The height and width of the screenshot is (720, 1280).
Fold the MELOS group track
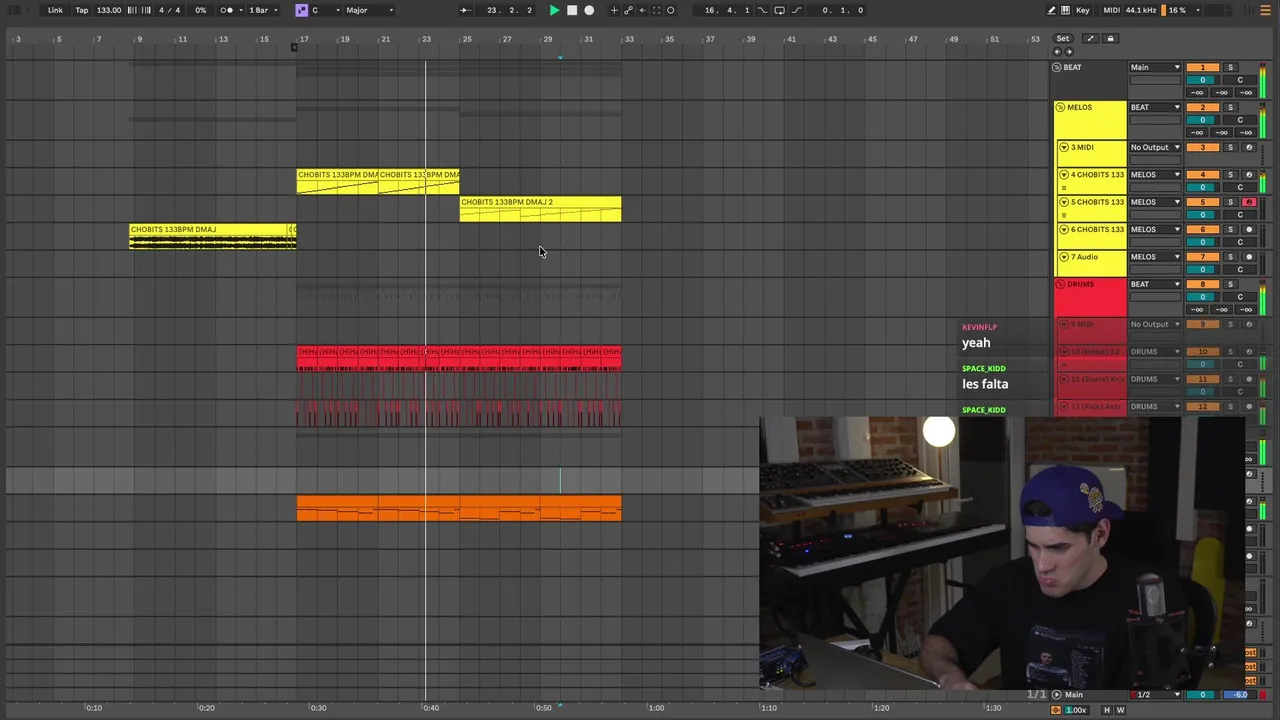tap(1061, 107)
